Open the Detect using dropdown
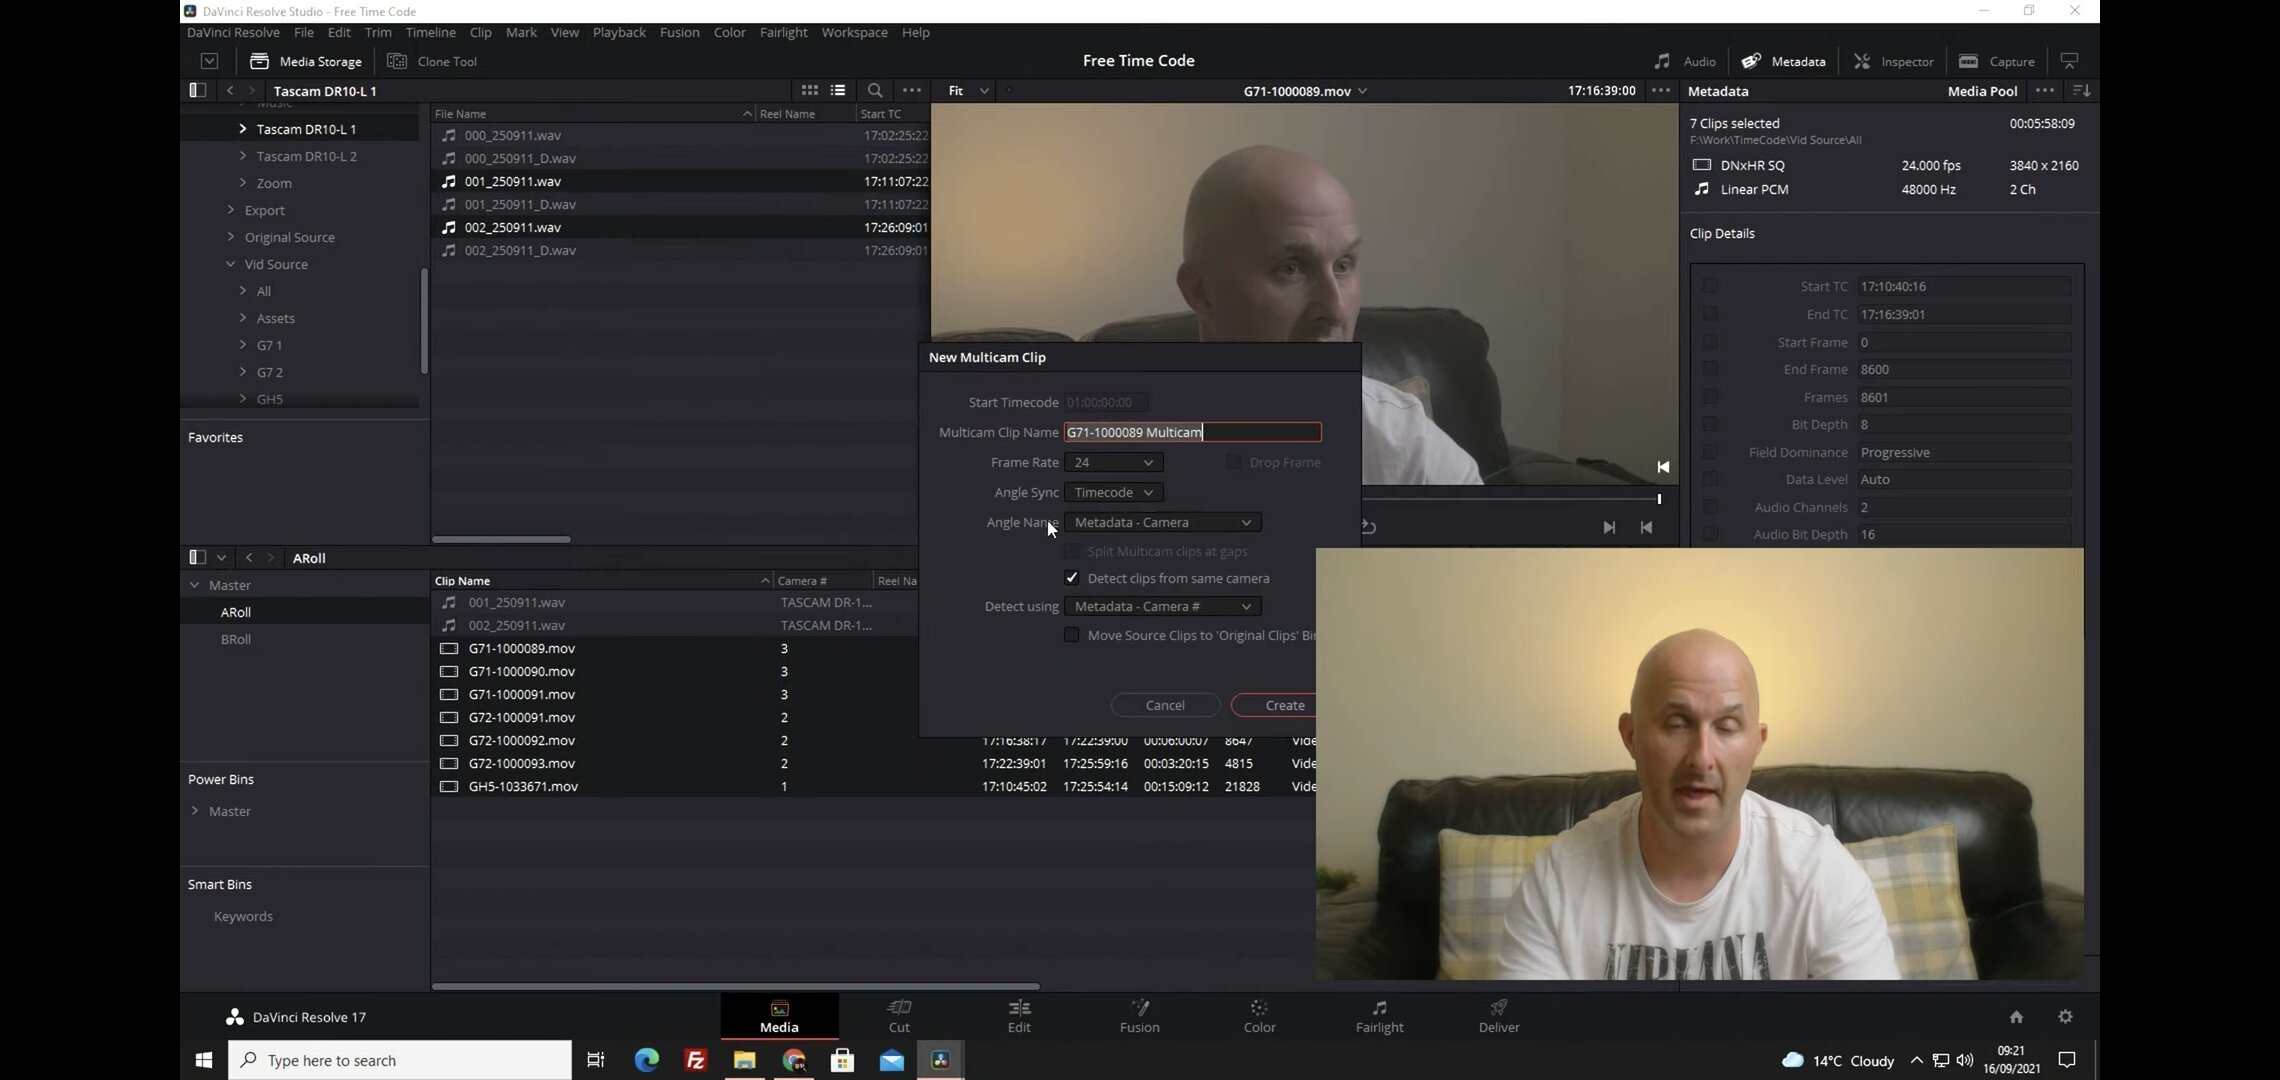Screen dimensions: 2280x1080 click(1162, 606)
